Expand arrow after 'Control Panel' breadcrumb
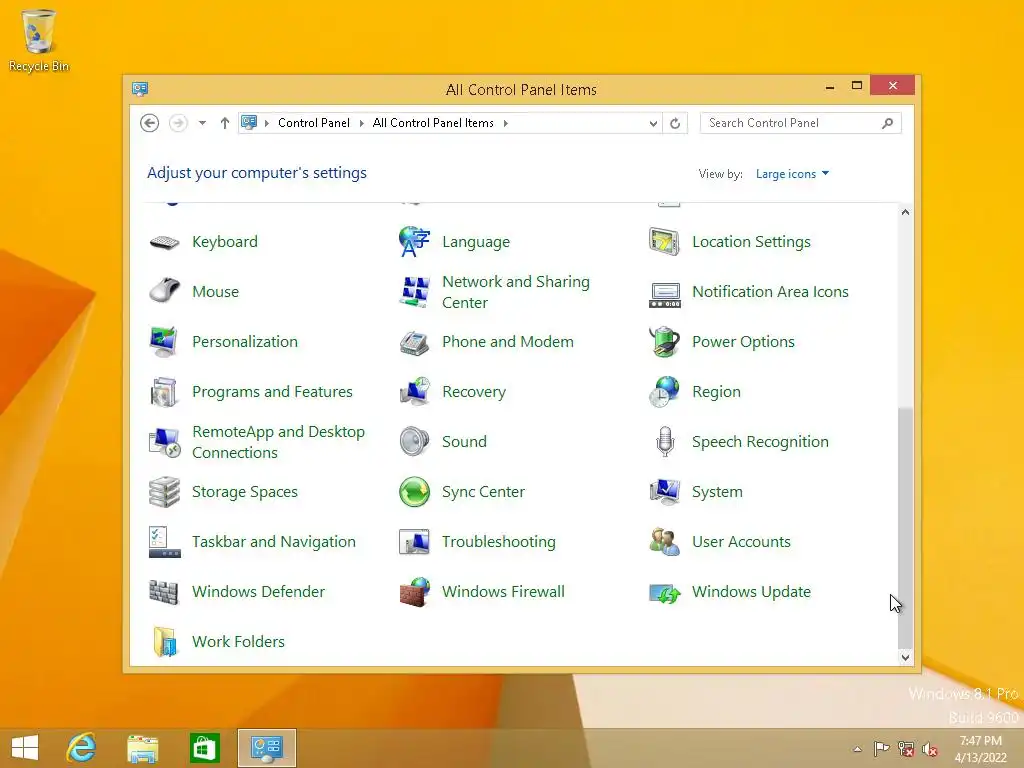The image size is (1024, 768). click(361, 123)
